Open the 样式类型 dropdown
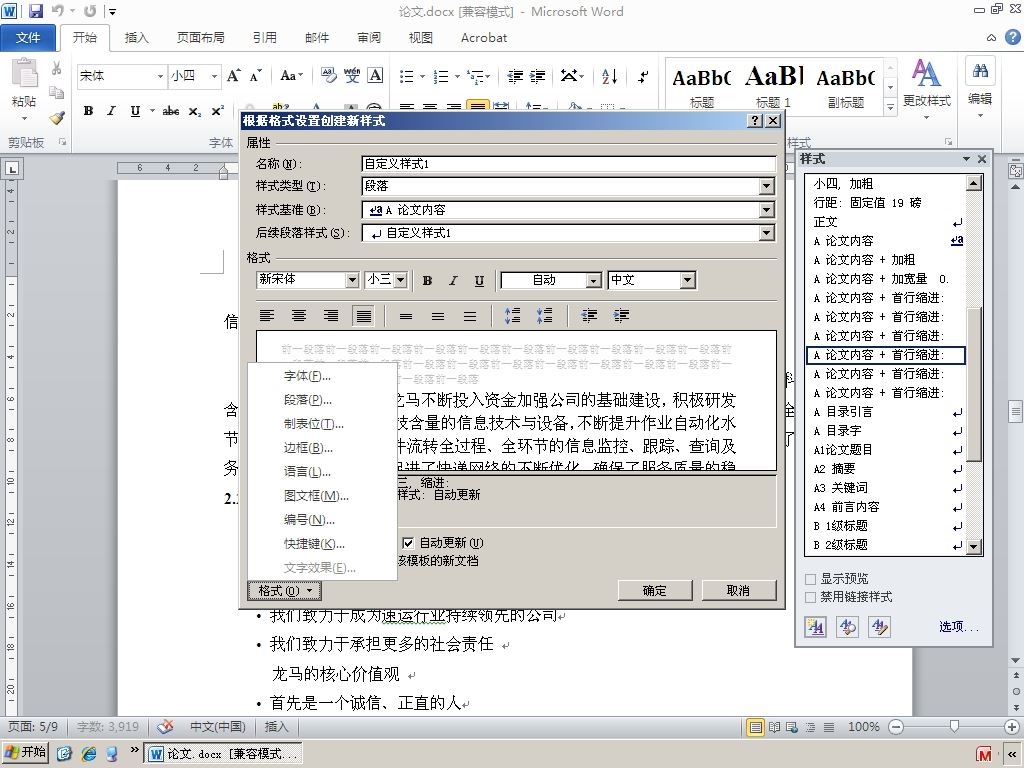The width and height of the screenshot is (1024, 768). coord(767,186)
